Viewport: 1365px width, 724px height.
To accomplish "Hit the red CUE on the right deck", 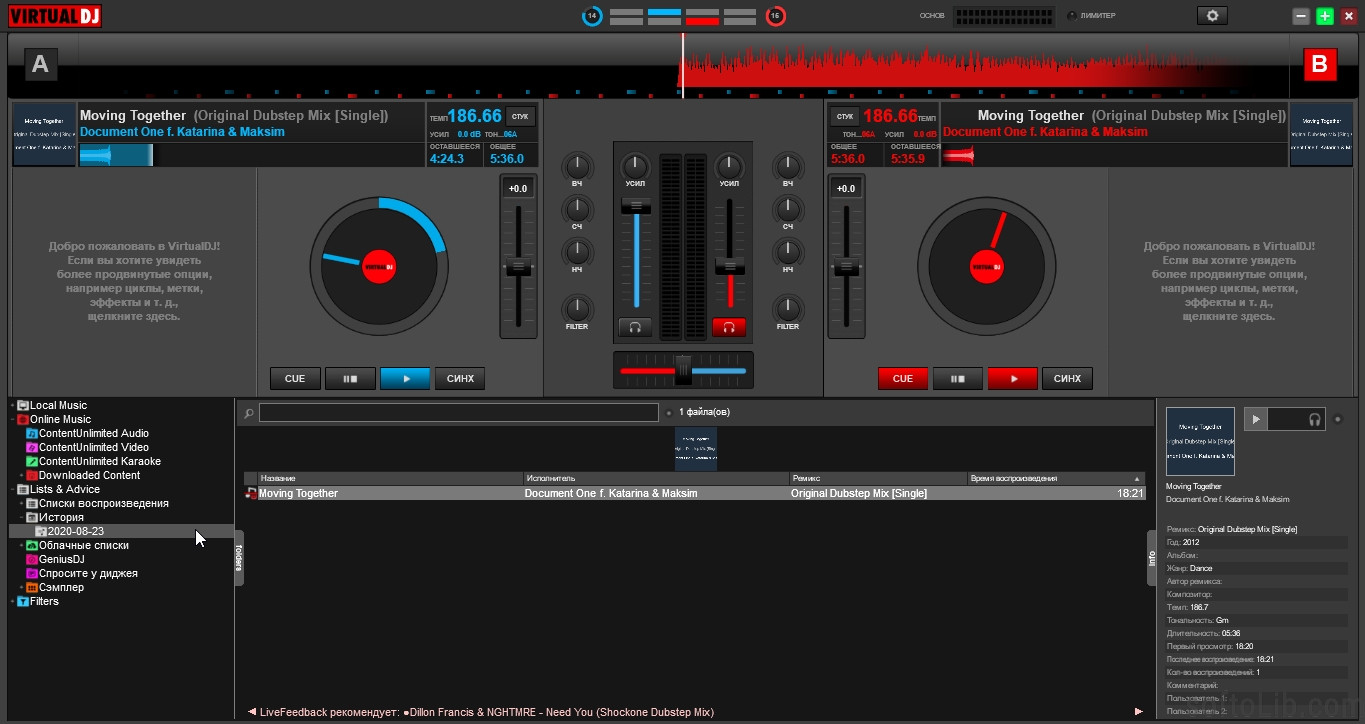I will [x=903, y=378].
